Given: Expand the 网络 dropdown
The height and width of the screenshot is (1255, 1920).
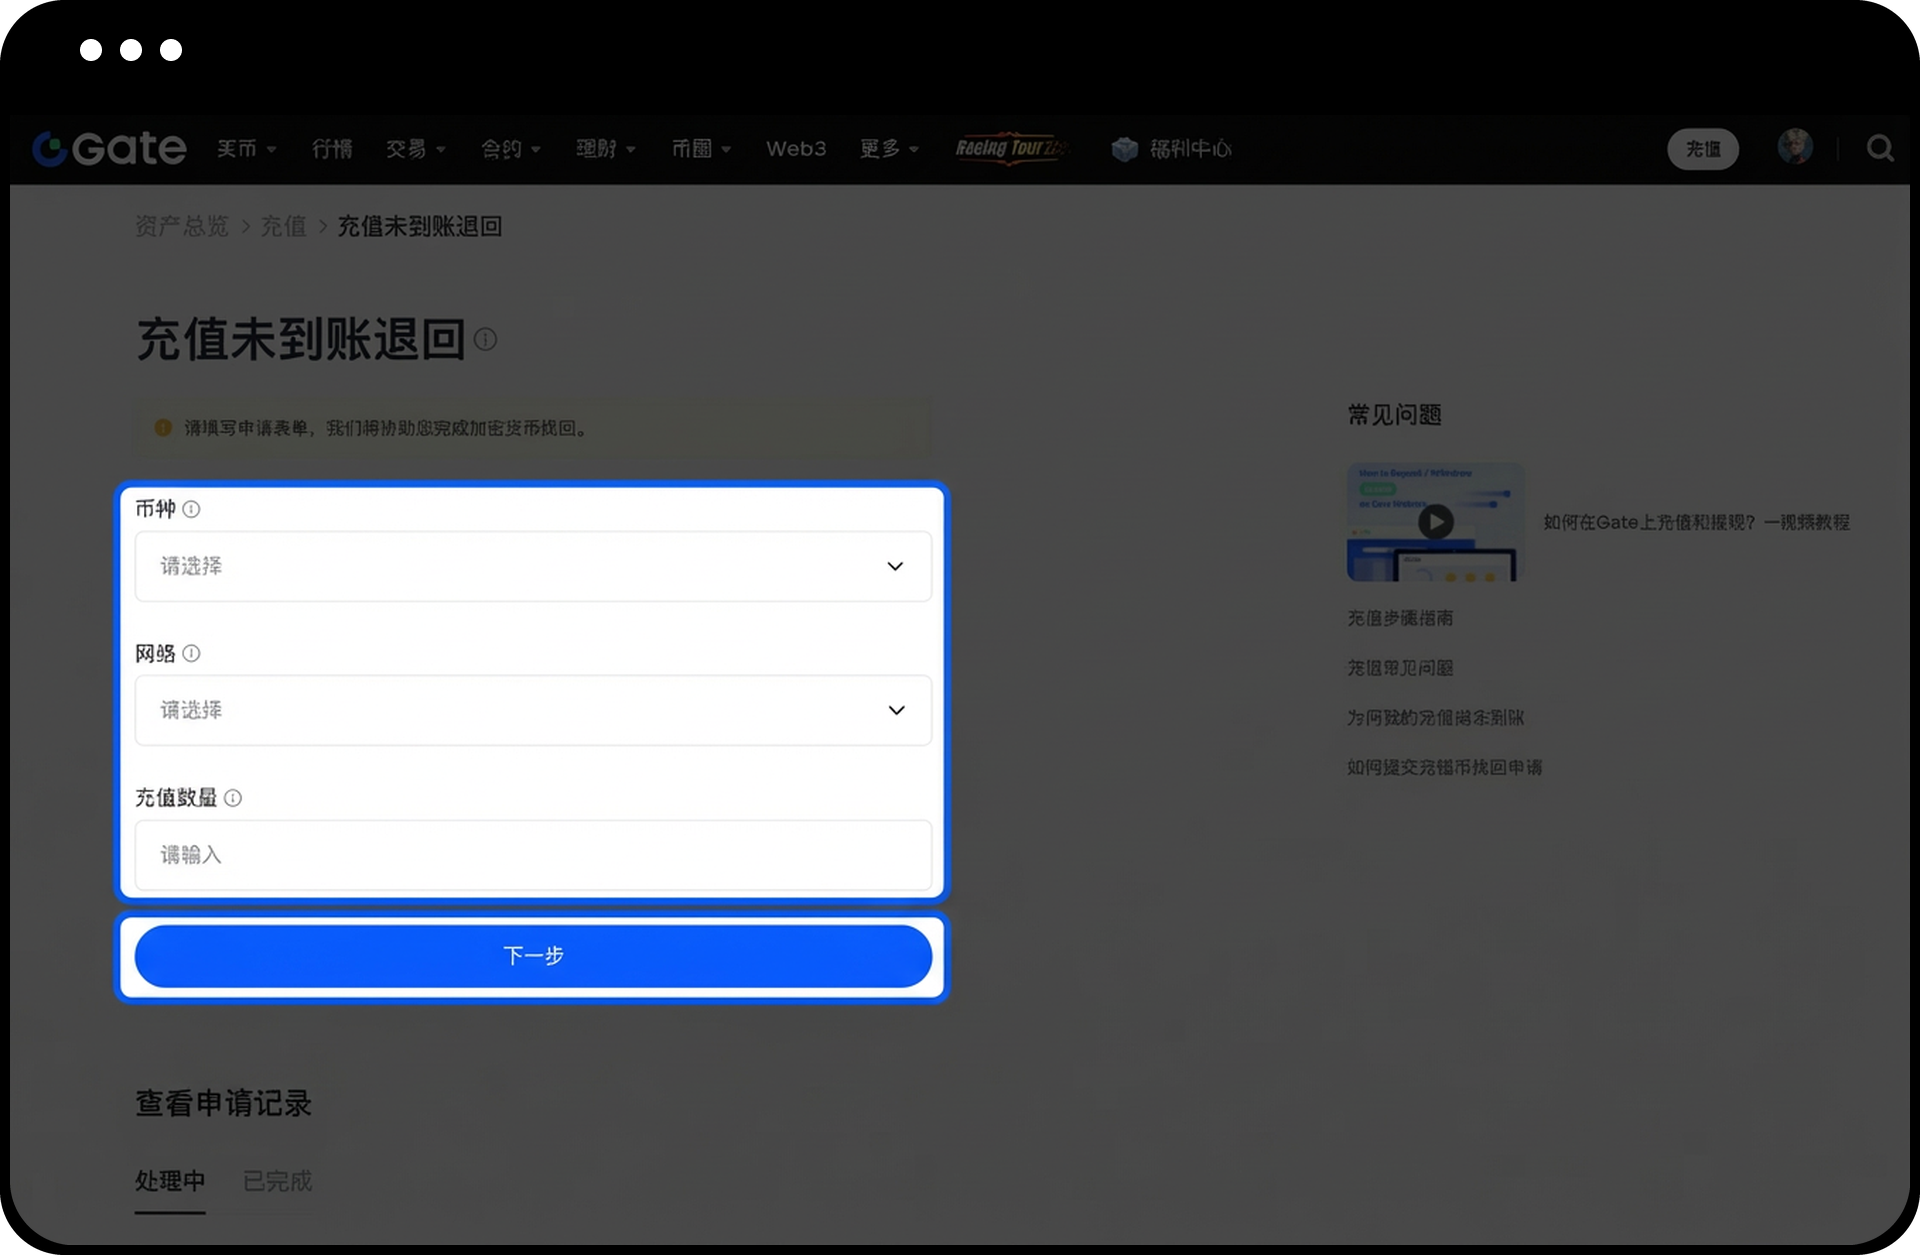Looking at the screenshot, I should tap(533, 710).
